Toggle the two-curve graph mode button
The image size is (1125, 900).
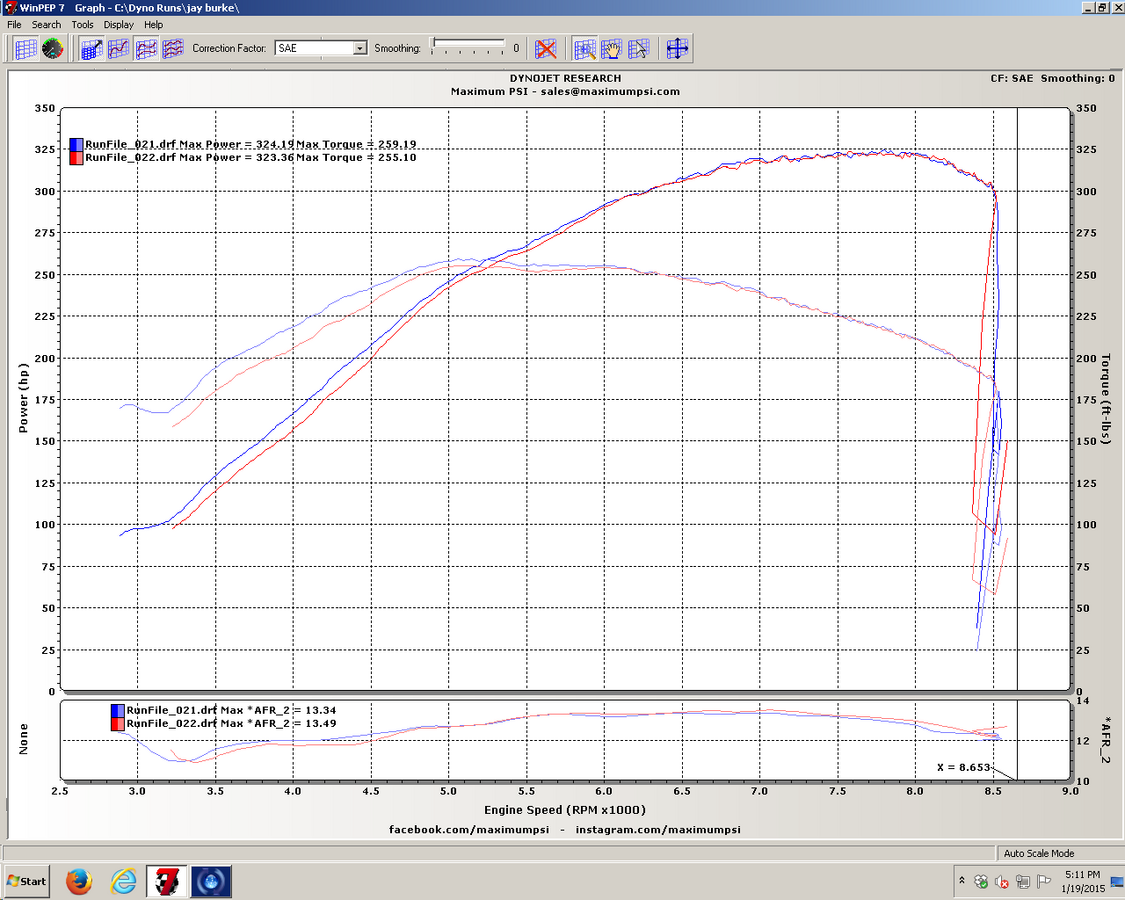[146, 48]
